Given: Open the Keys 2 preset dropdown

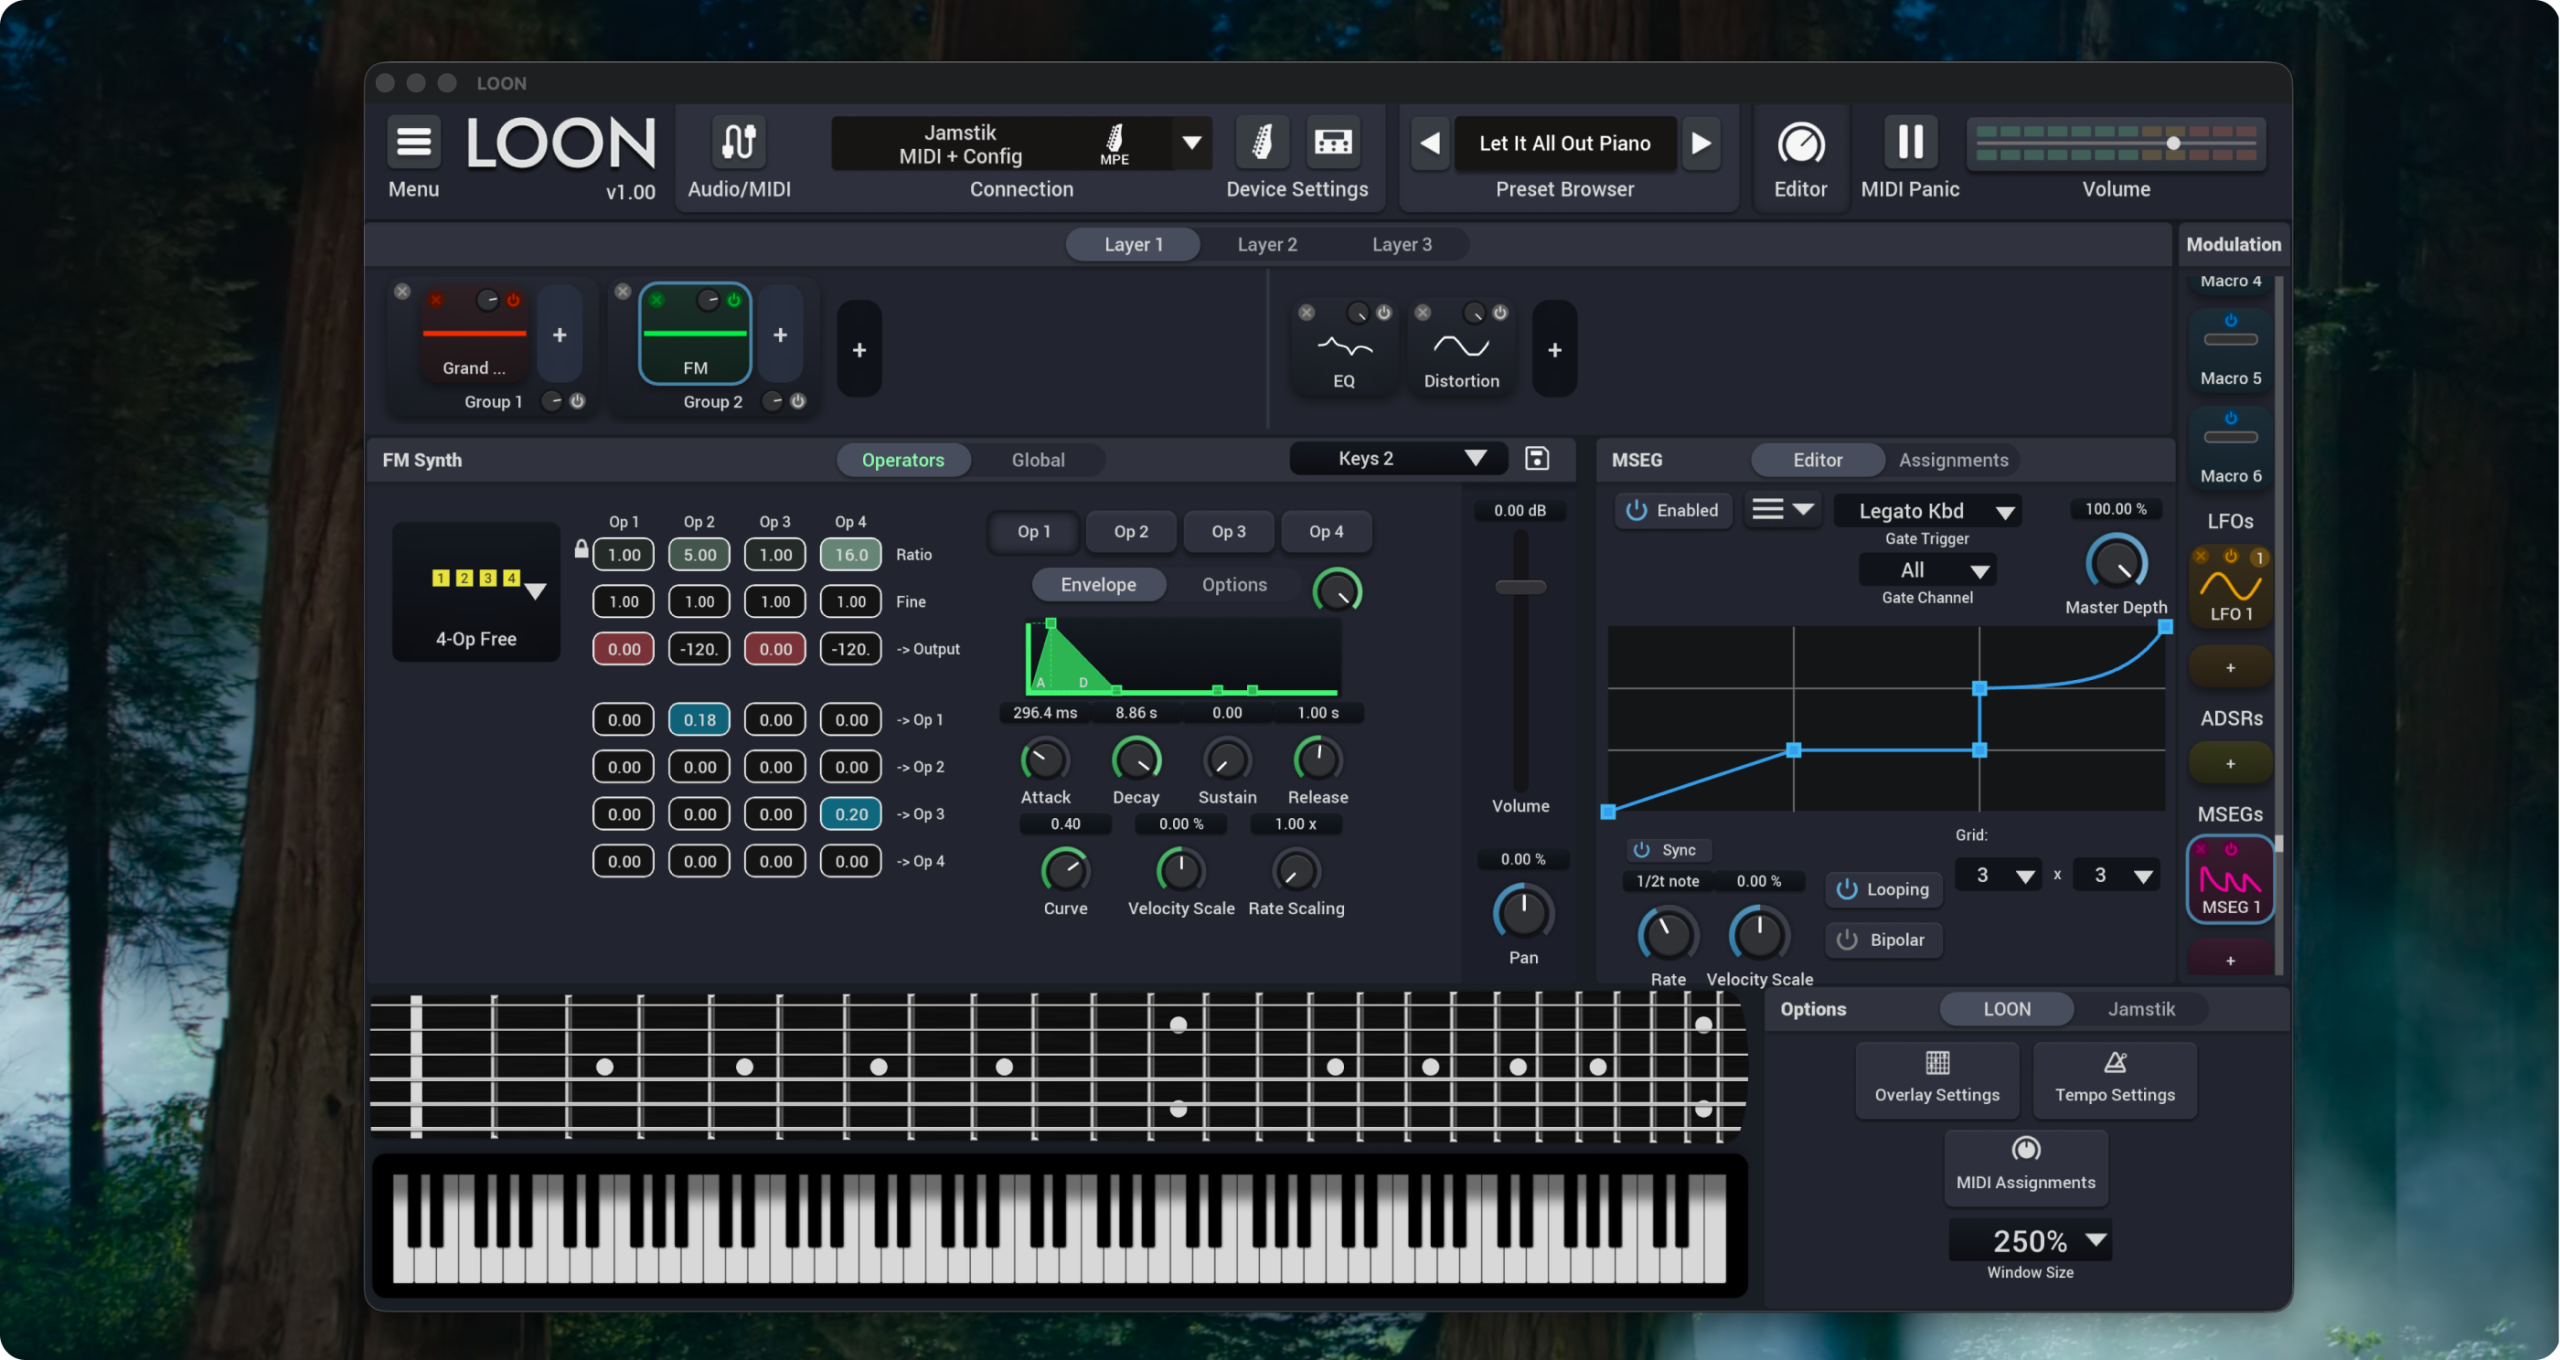Looking at the screenshot, I should coord(1398,458).
